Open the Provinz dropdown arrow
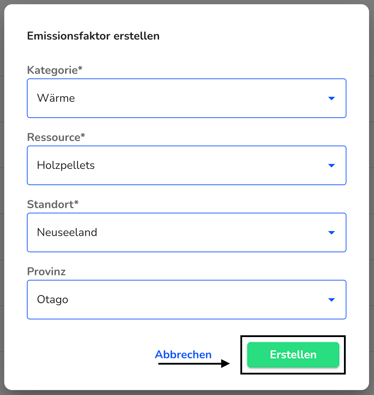374x395 pixels. [331, 300]
